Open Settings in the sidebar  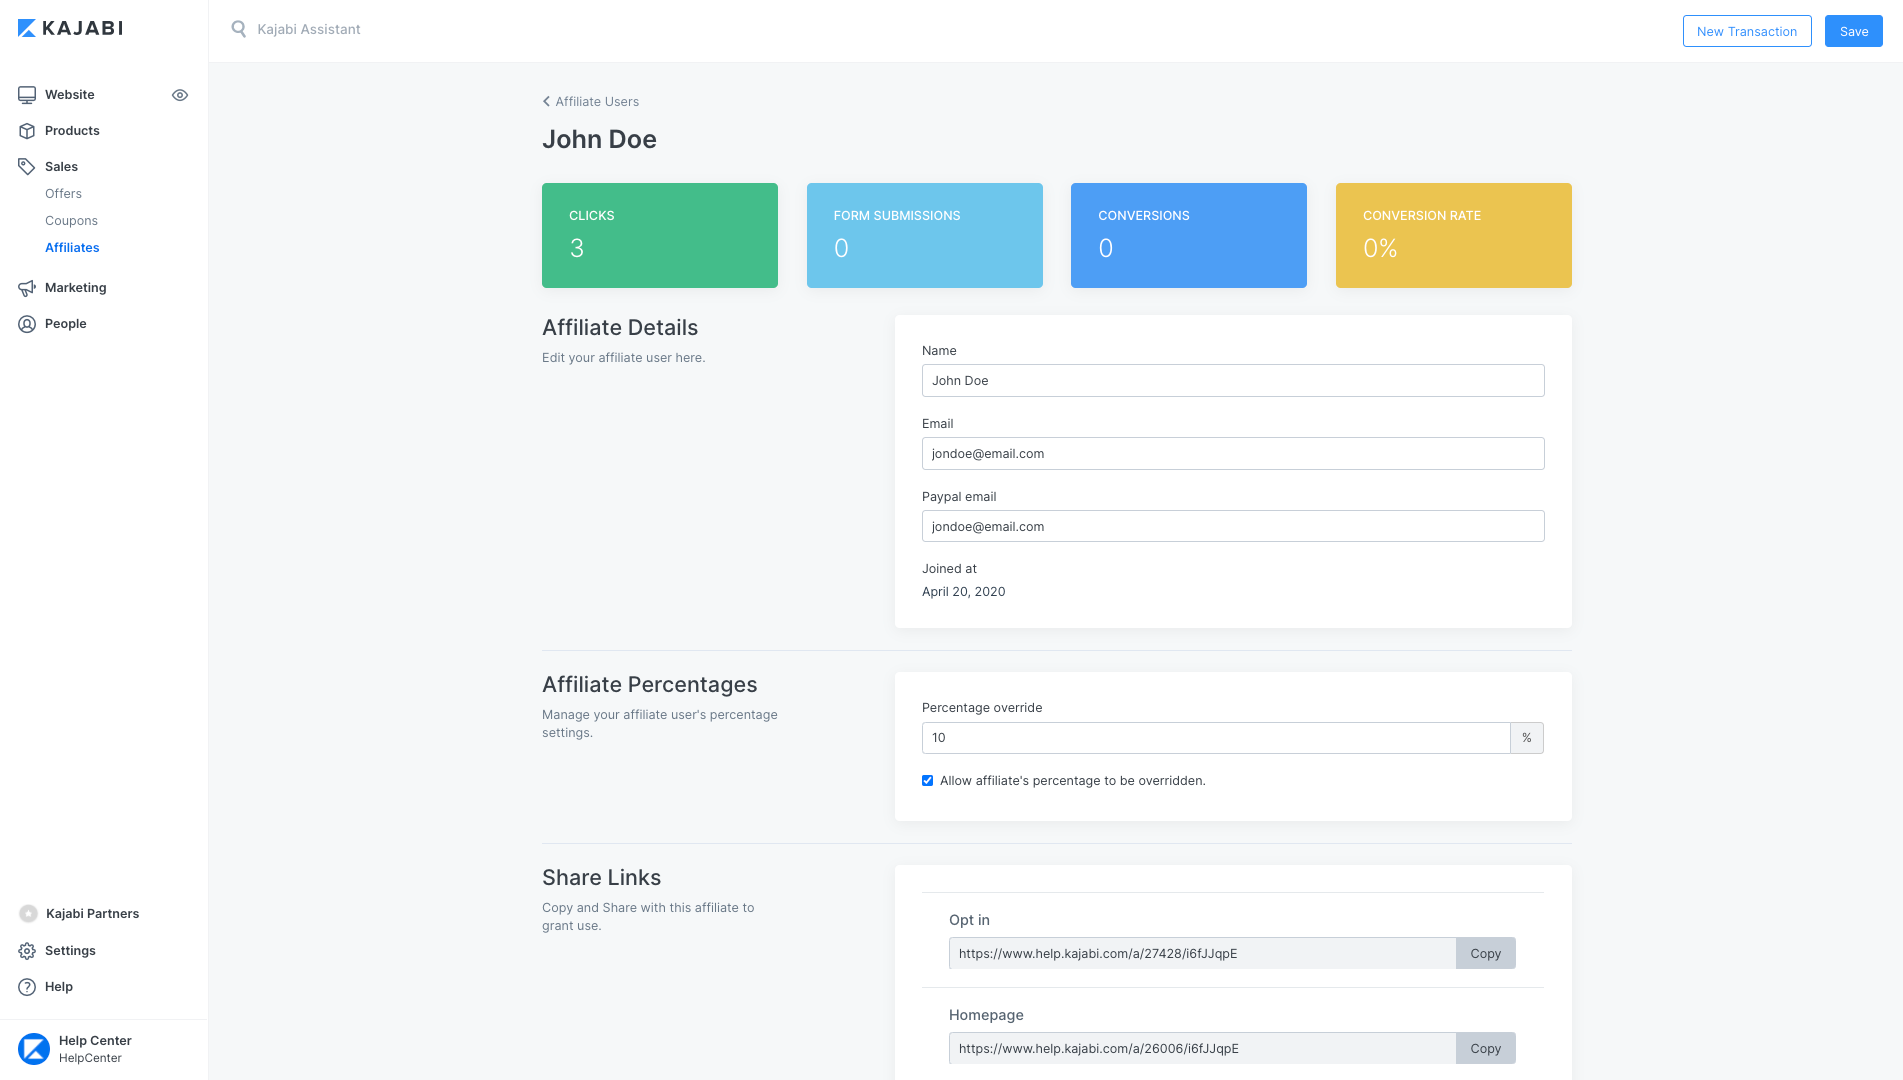pyautogui.click(x=70, y=951)
